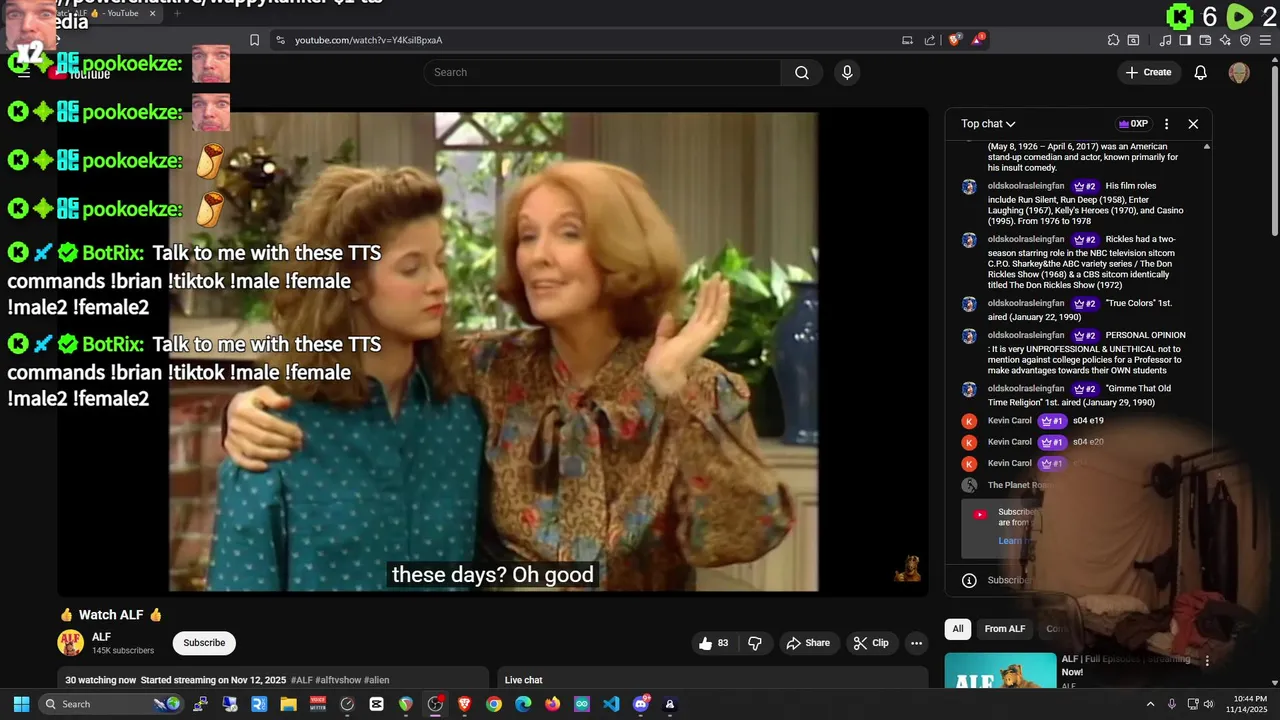Click the 0XP points badge in chat

(1133, 124)
